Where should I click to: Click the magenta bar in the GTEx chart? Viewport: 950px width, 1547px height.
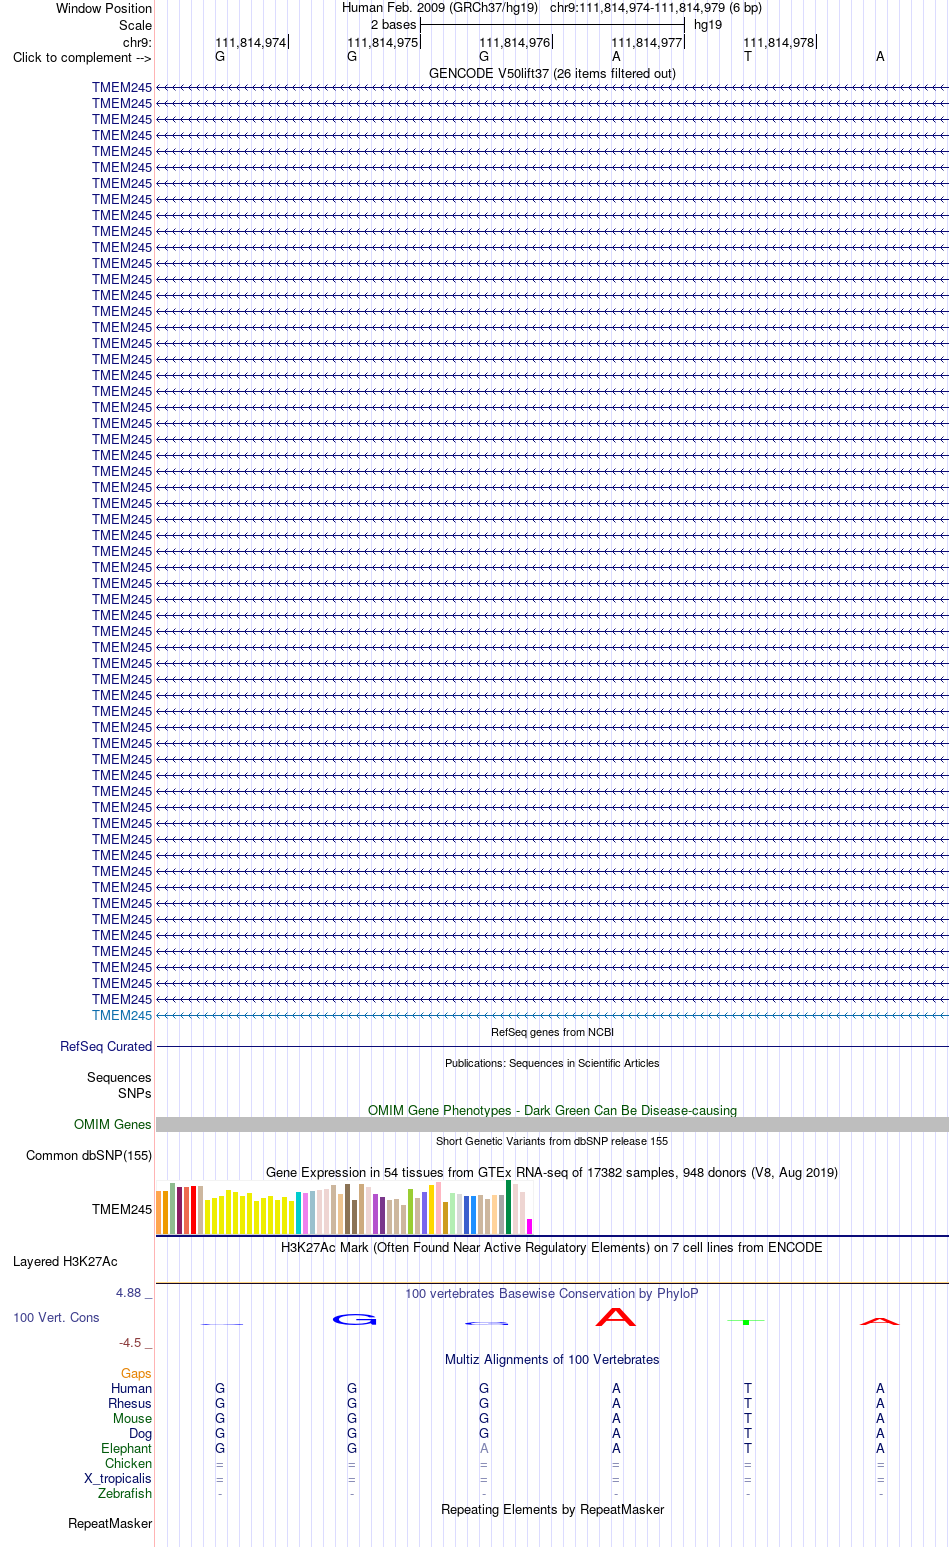click(x=530, y=1226)
